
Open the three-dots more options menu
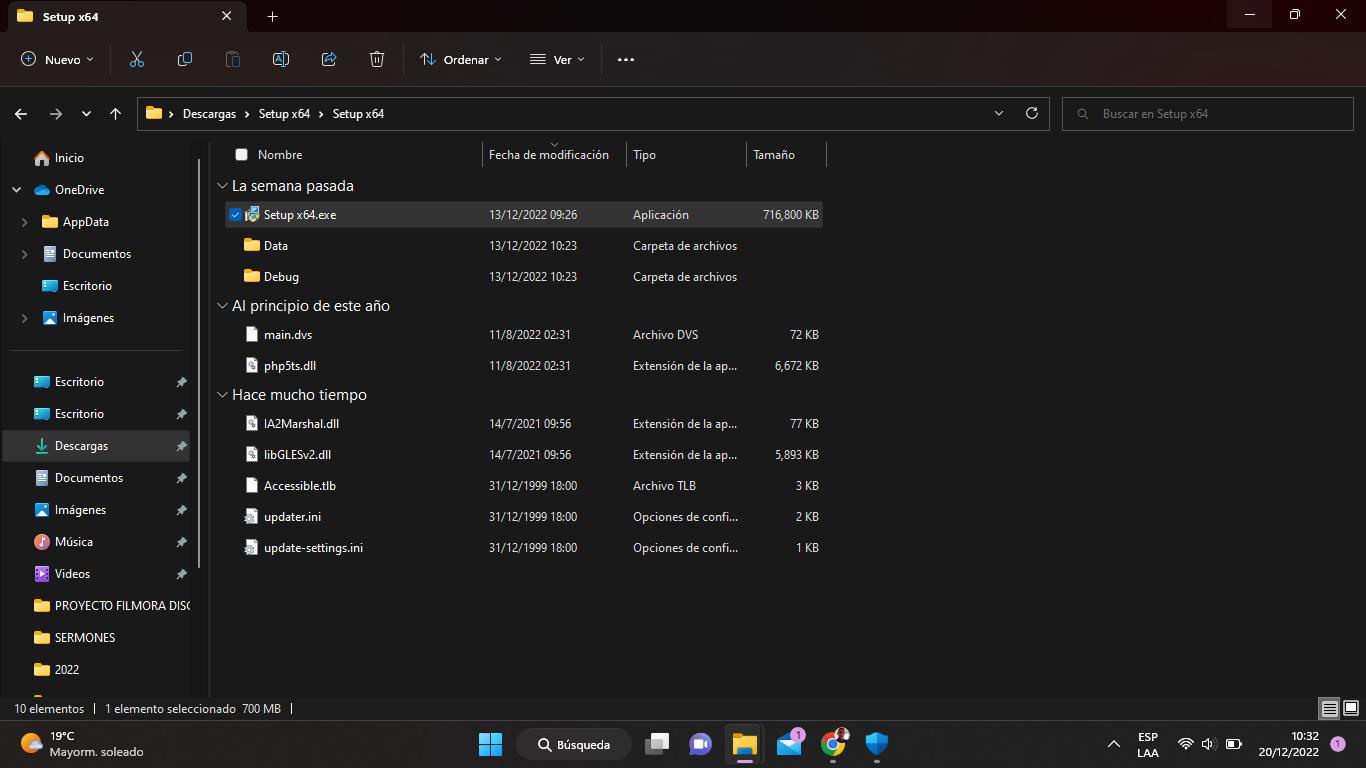(x=626, y=60)
